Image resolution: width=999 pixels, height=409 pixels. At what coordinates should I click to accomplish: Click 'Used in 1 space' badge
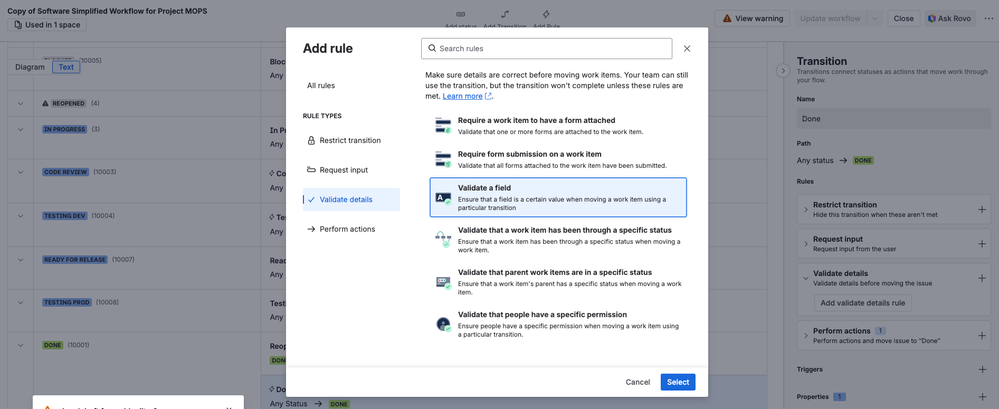[47, 25]
